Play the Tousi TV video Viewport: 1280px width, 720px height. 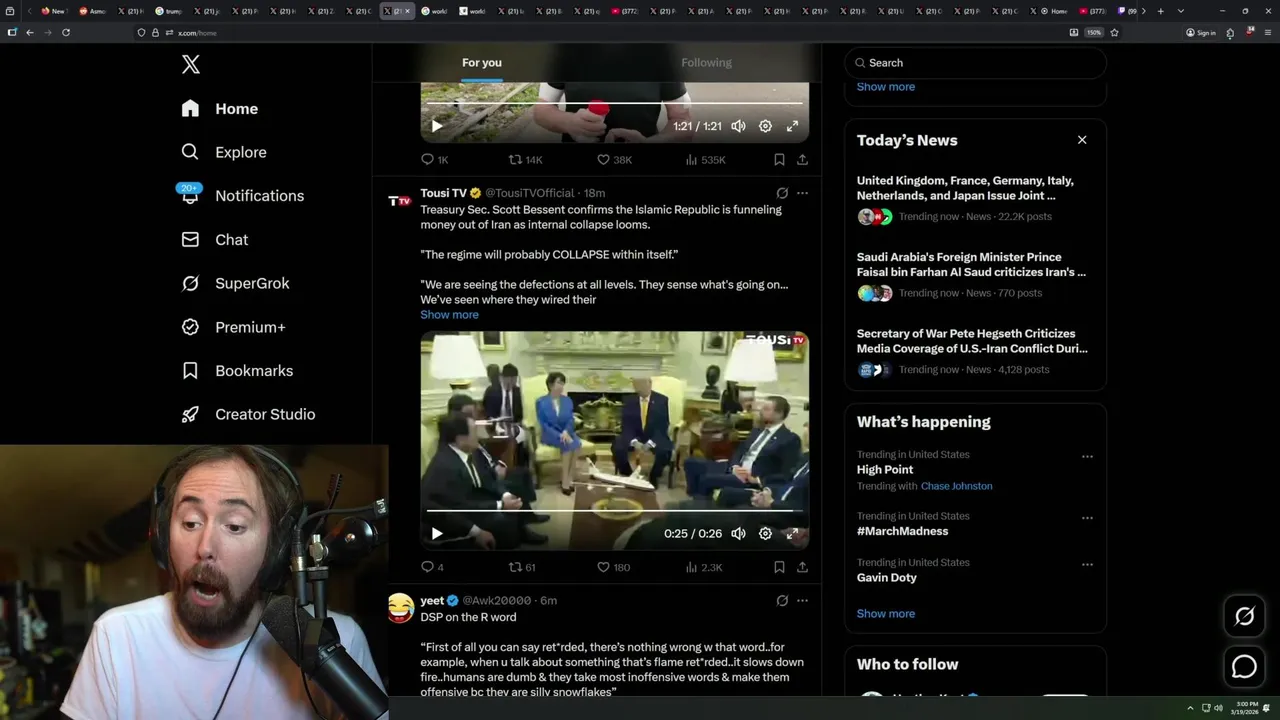tap(437, 534)
